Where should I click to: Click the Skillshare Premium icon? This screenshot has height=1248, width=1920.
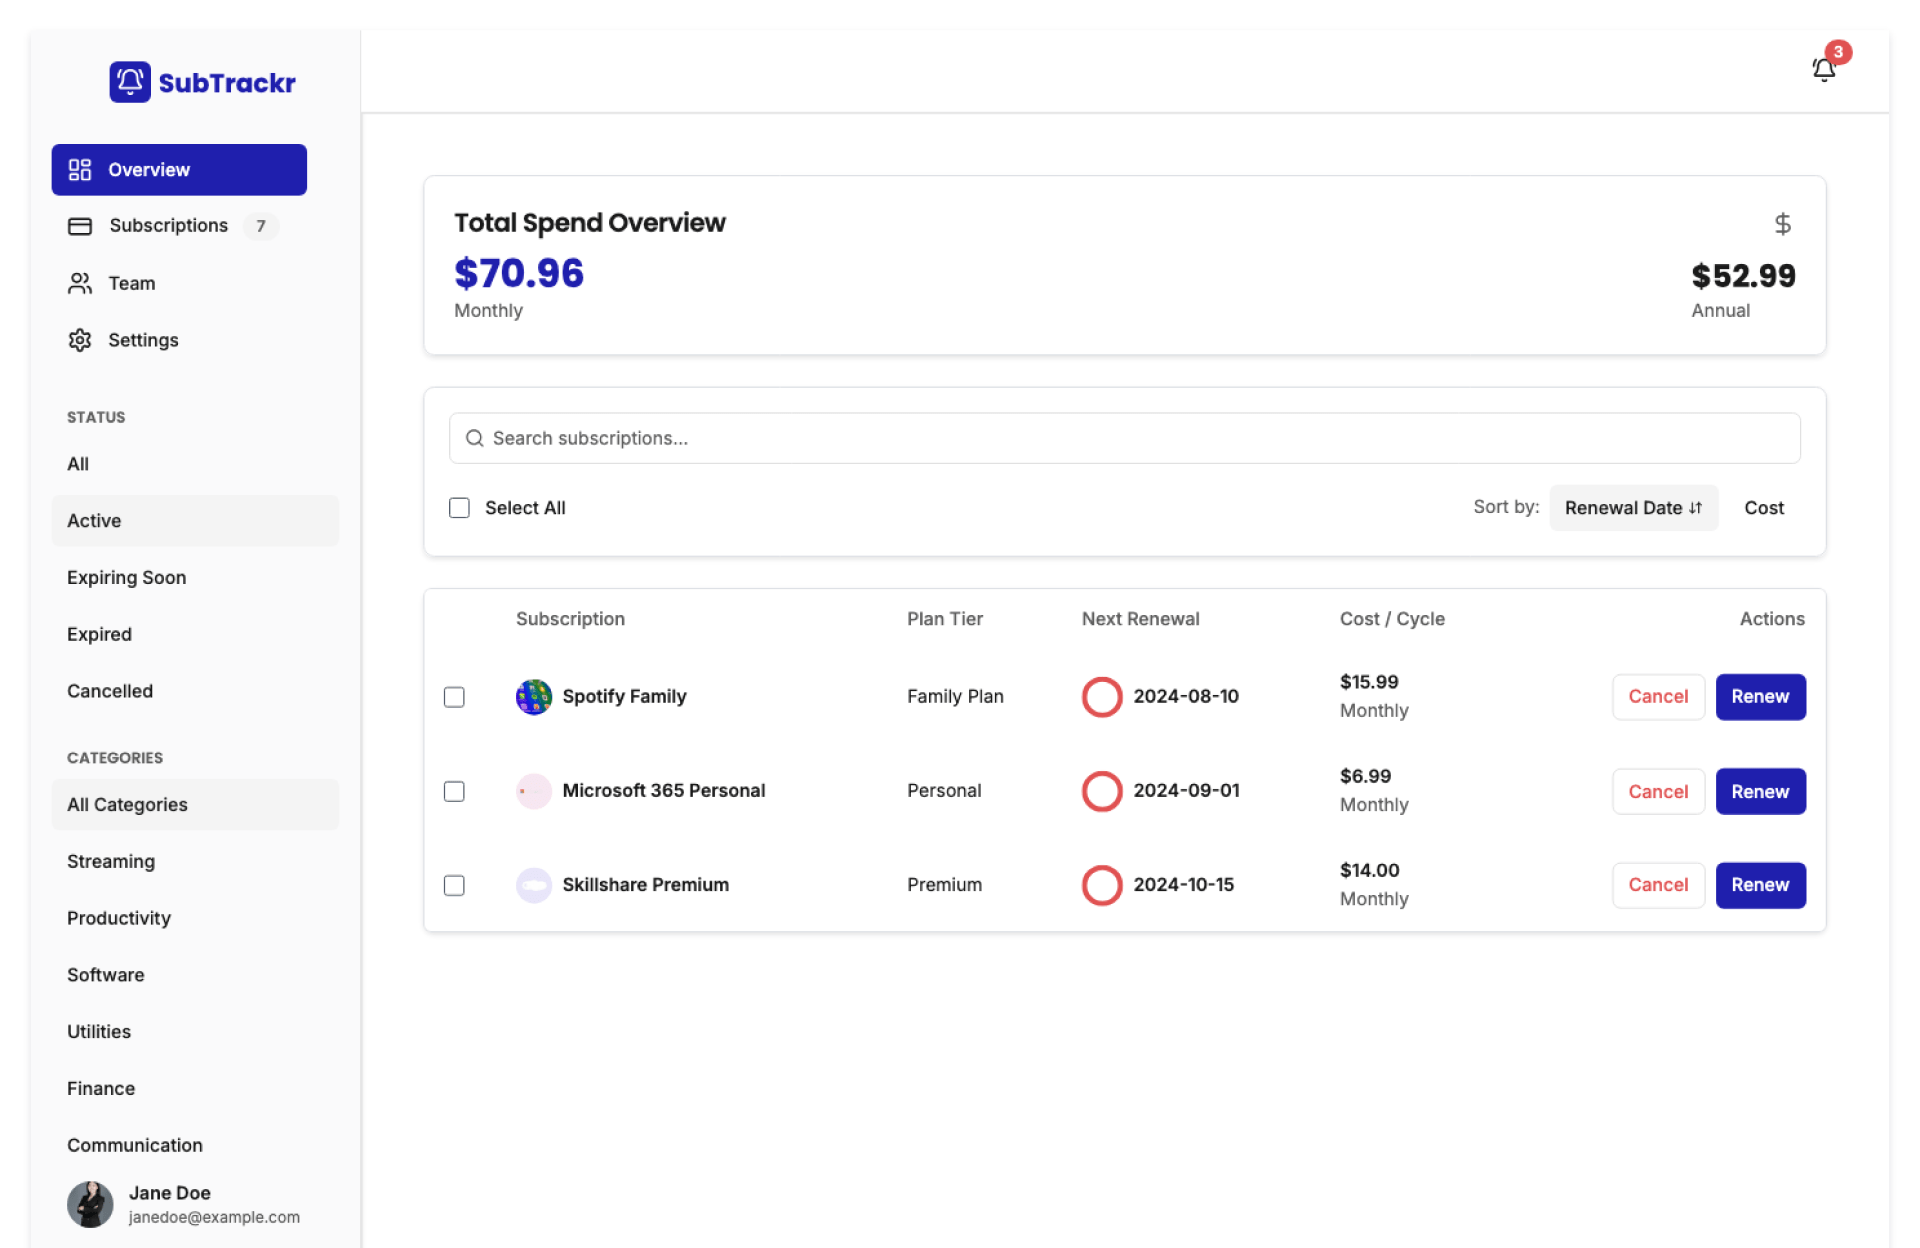[533, 885]
